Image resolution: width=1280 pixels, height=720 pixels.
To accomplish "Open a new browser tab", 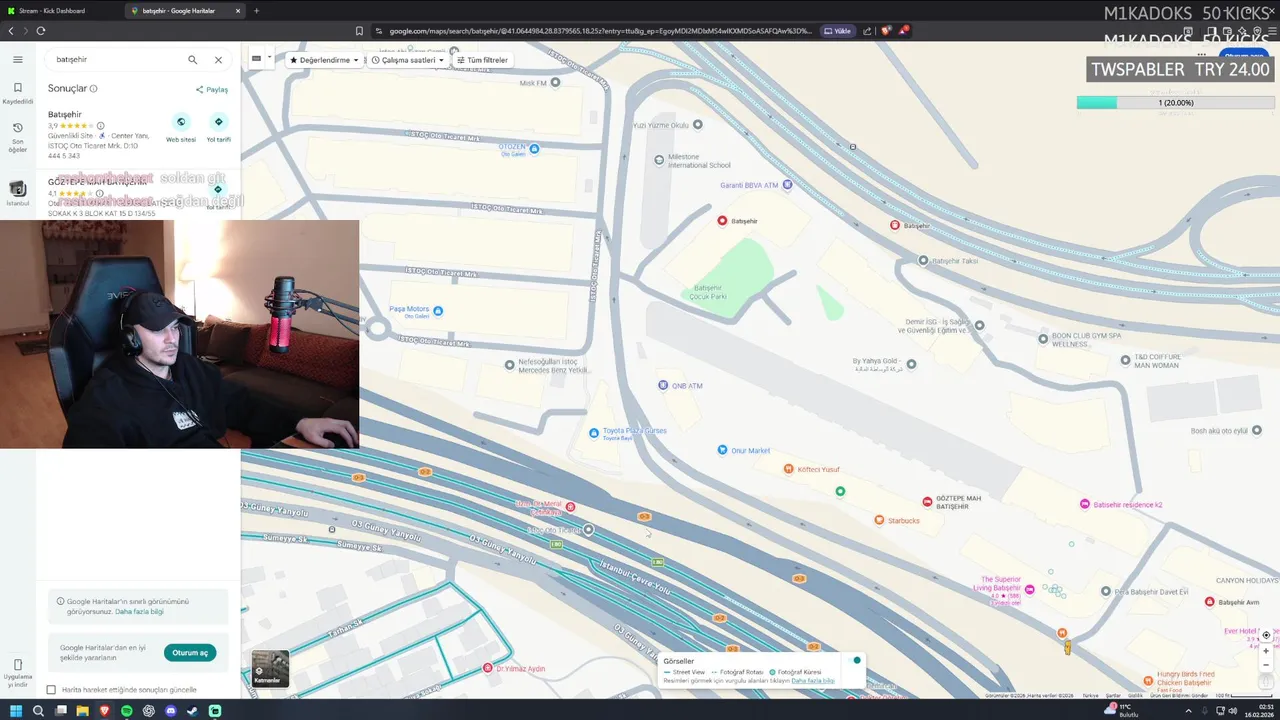I will pos(256,10).
